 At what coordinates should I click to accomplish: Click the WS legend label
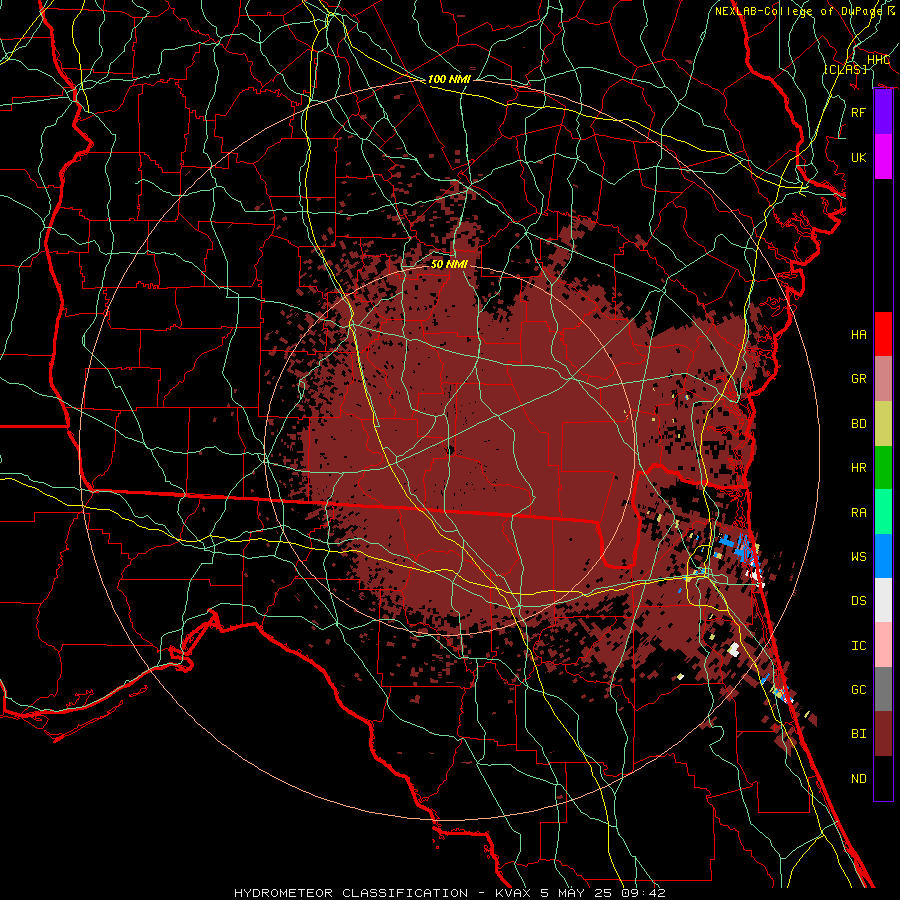point(859,557)
